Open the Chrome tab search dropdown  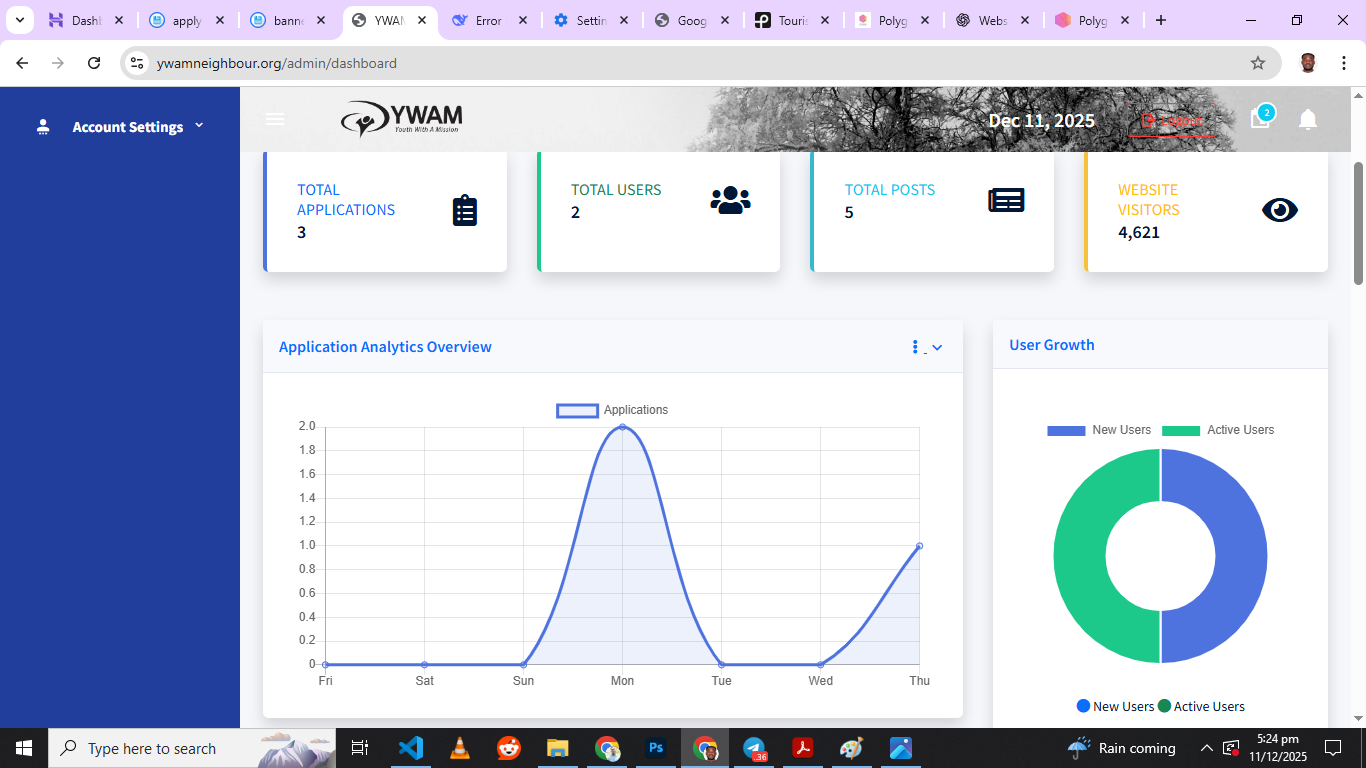19,20
